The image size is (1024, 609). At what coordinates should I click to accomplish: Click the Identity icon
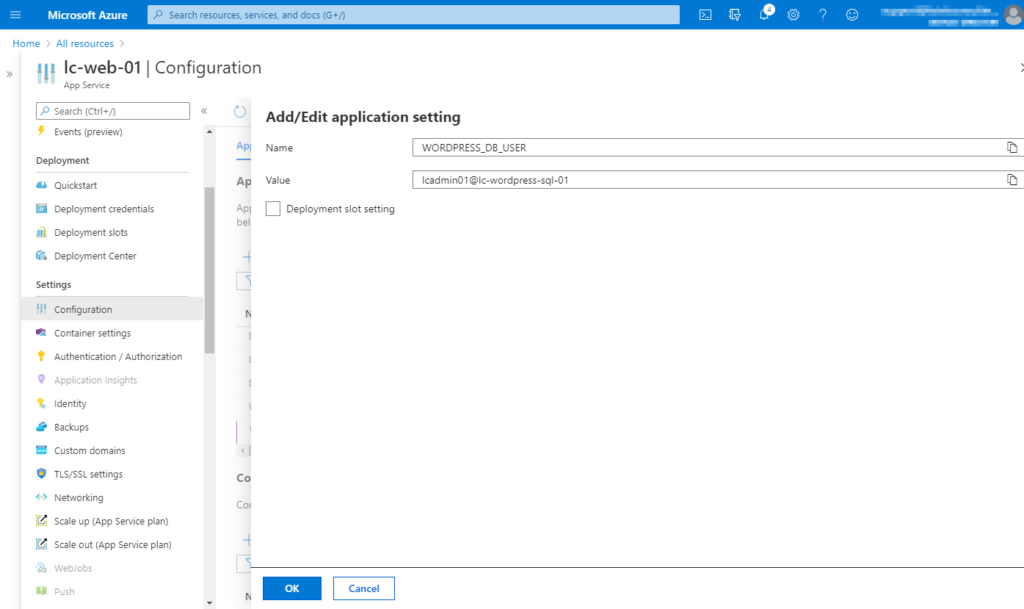(42, 403)
